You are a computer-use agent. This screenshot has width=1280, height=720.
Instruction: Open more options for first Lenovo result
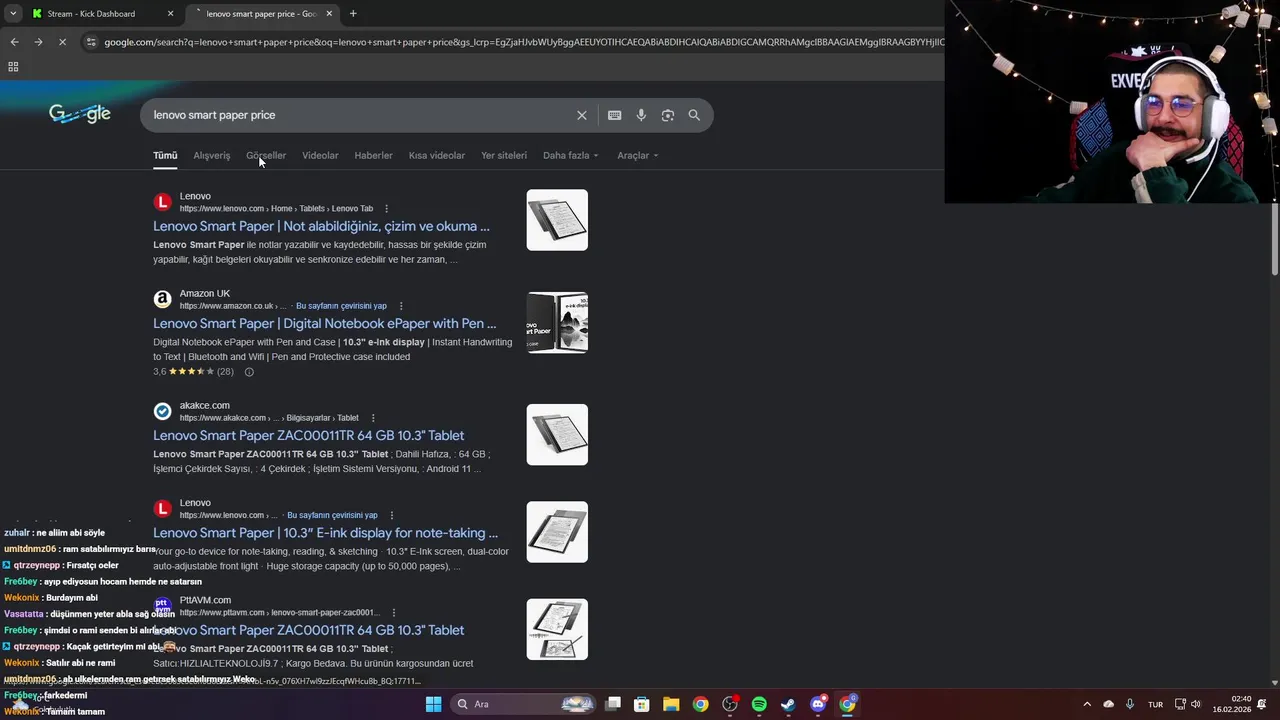tap(386, 209)
